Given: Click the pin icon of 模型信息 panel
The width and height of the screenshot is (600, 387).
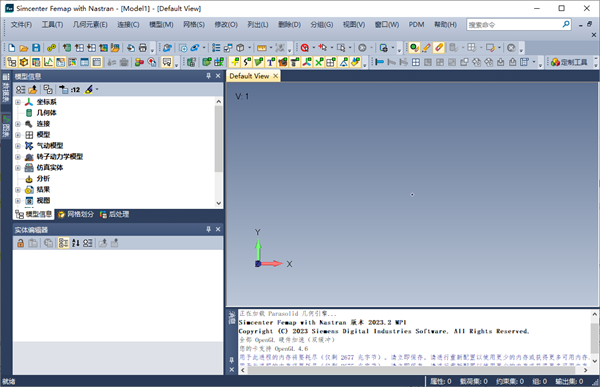Looking at the screenshot, I should click(x=208, y=76).
